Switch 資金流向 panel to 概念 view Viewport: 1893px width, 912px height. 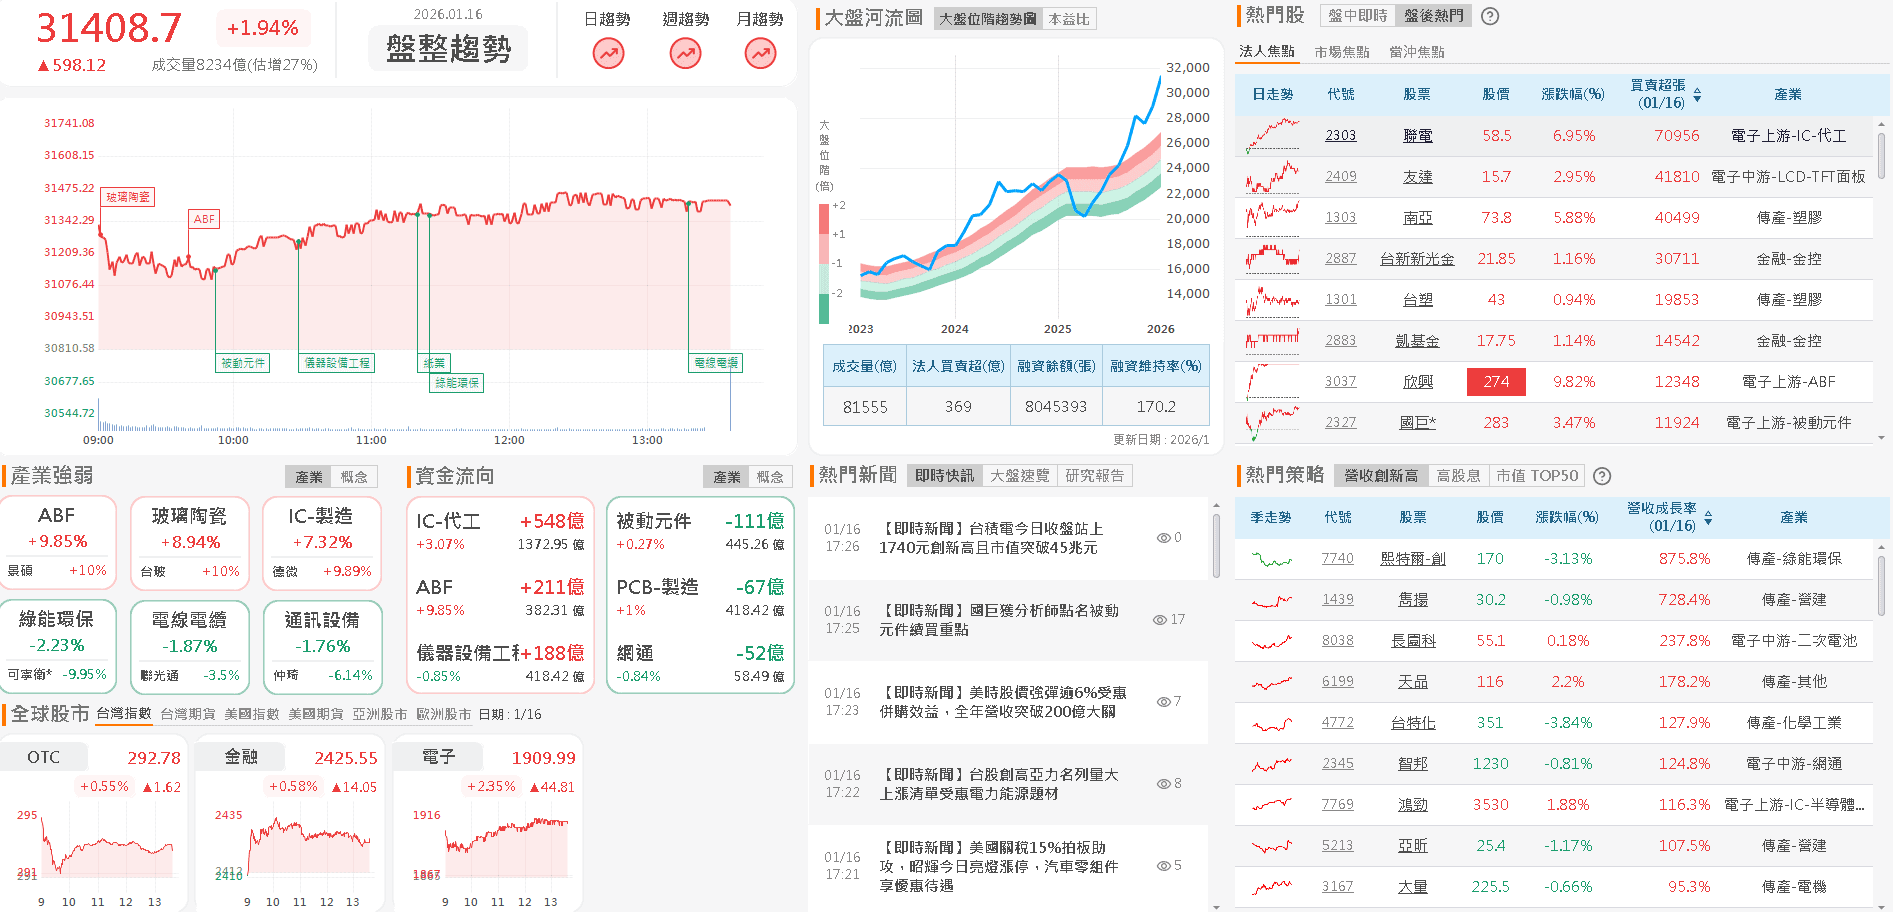click(770, 477)
